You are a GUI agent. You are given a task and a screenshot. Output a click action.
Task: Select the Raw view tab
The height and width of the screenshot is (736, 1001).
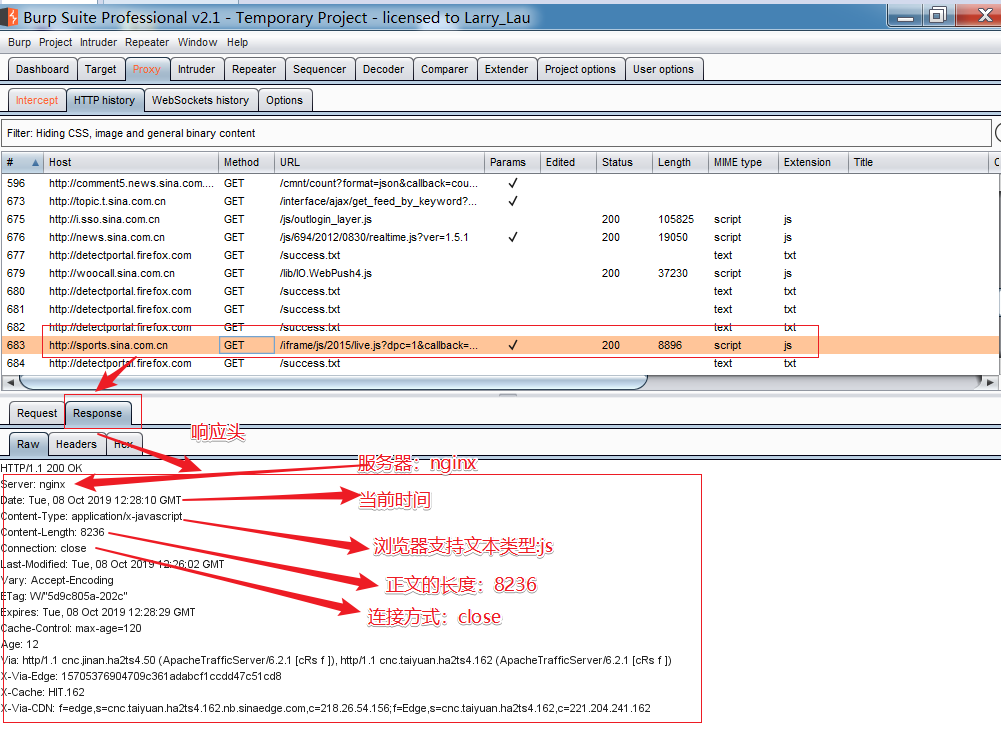click(x=28, y=444)
